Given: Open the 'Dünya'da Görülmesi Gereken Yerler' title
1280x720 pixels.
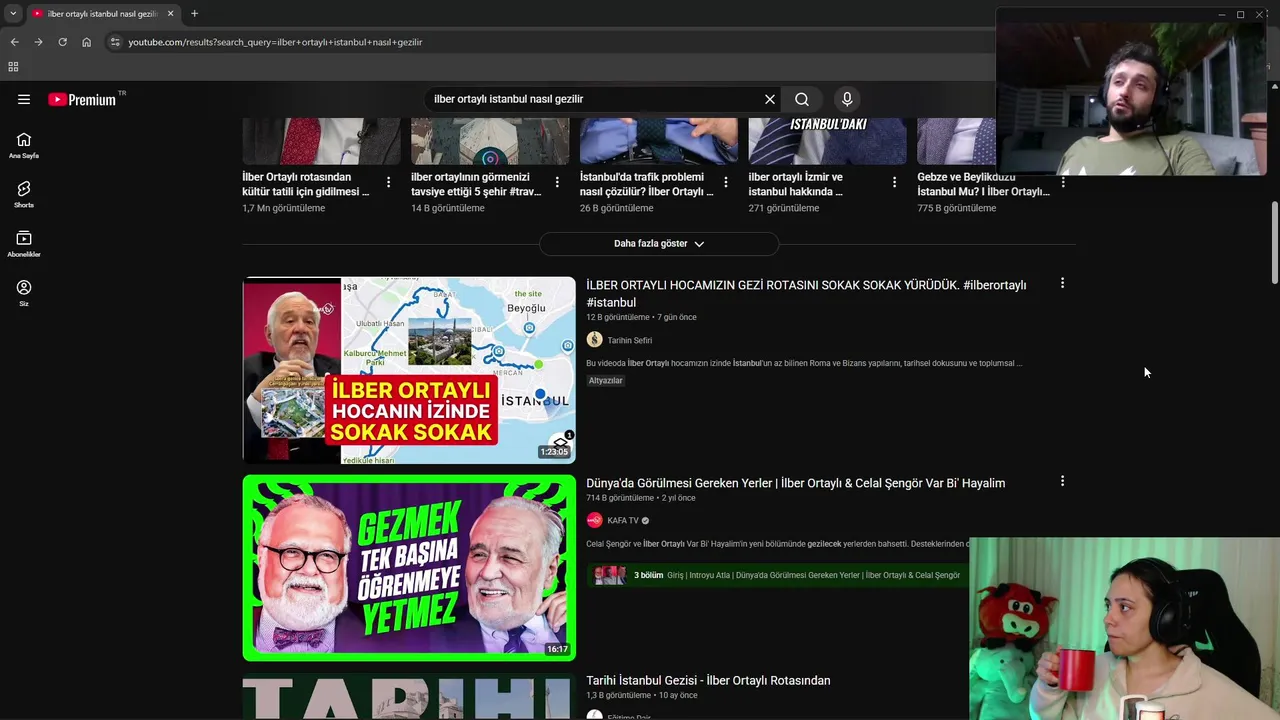Looking at the screenshot, I should 795,483.
